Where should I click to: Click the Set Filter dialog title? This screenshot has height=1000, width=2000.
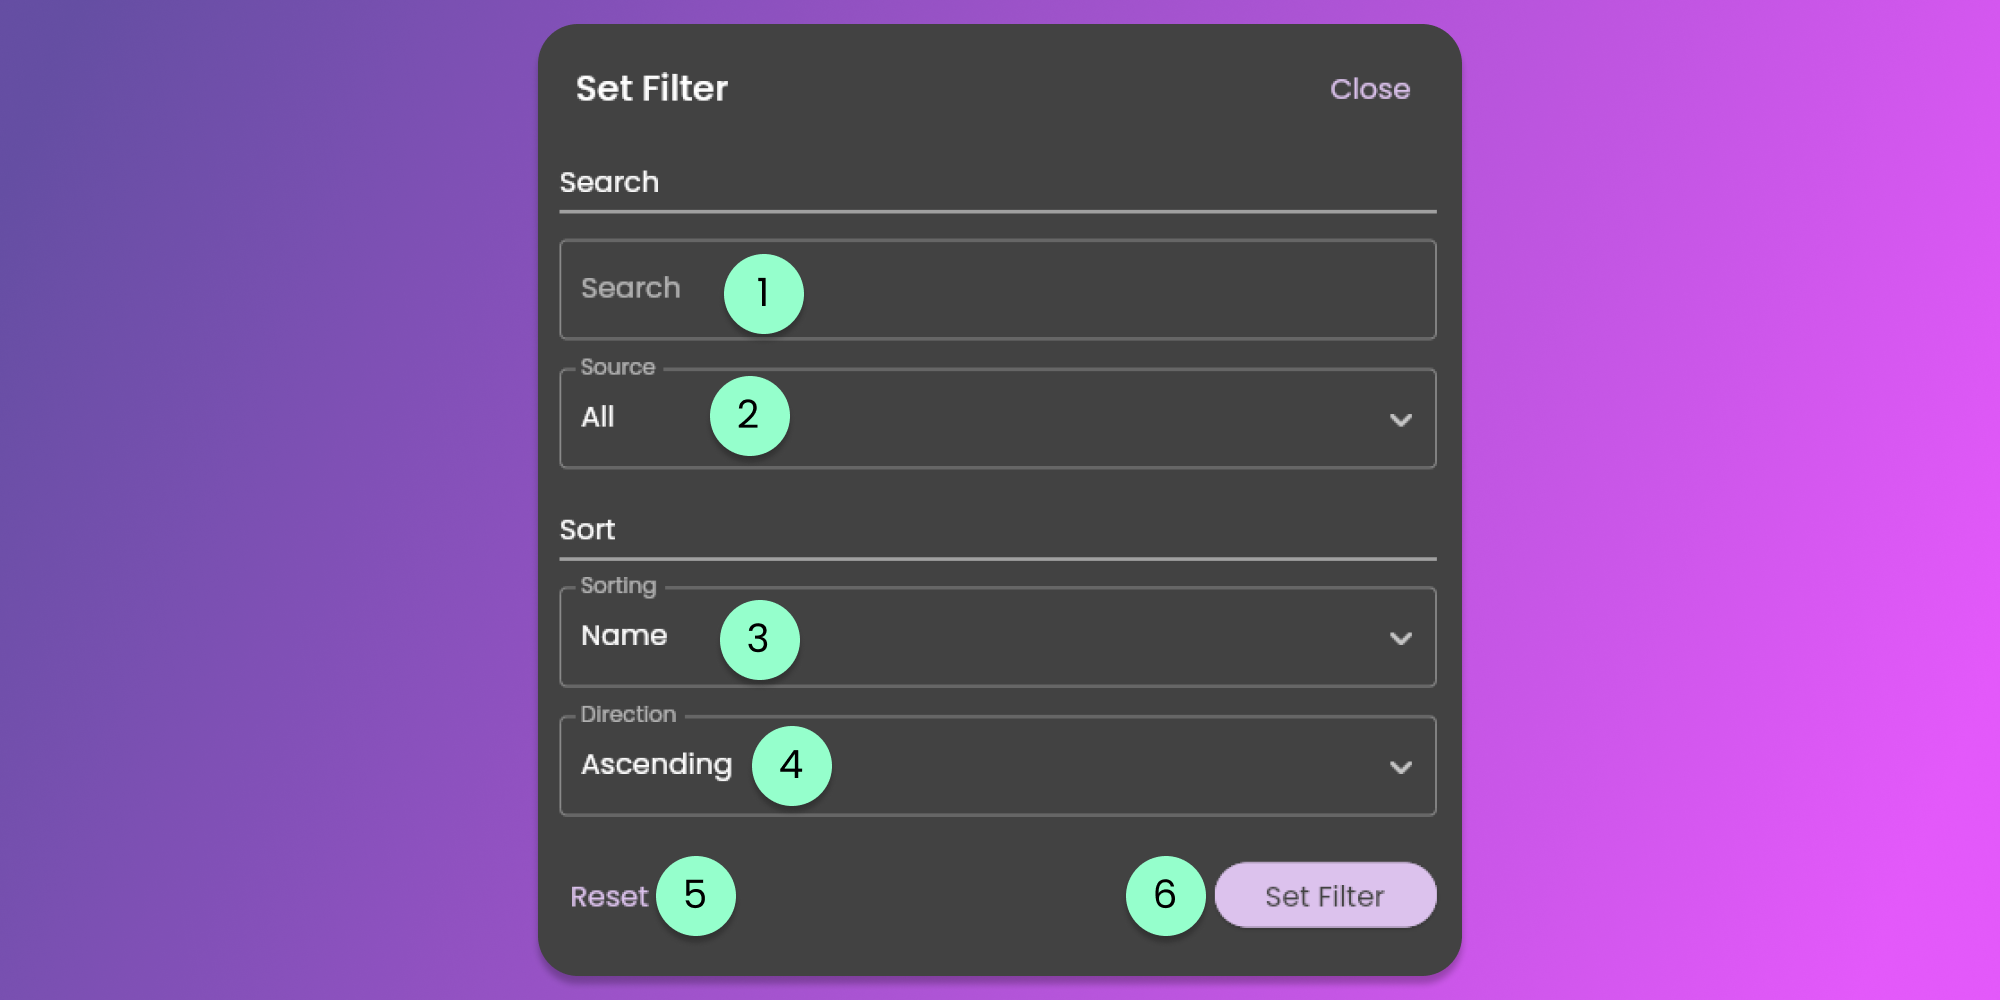[x=651, y=89]
